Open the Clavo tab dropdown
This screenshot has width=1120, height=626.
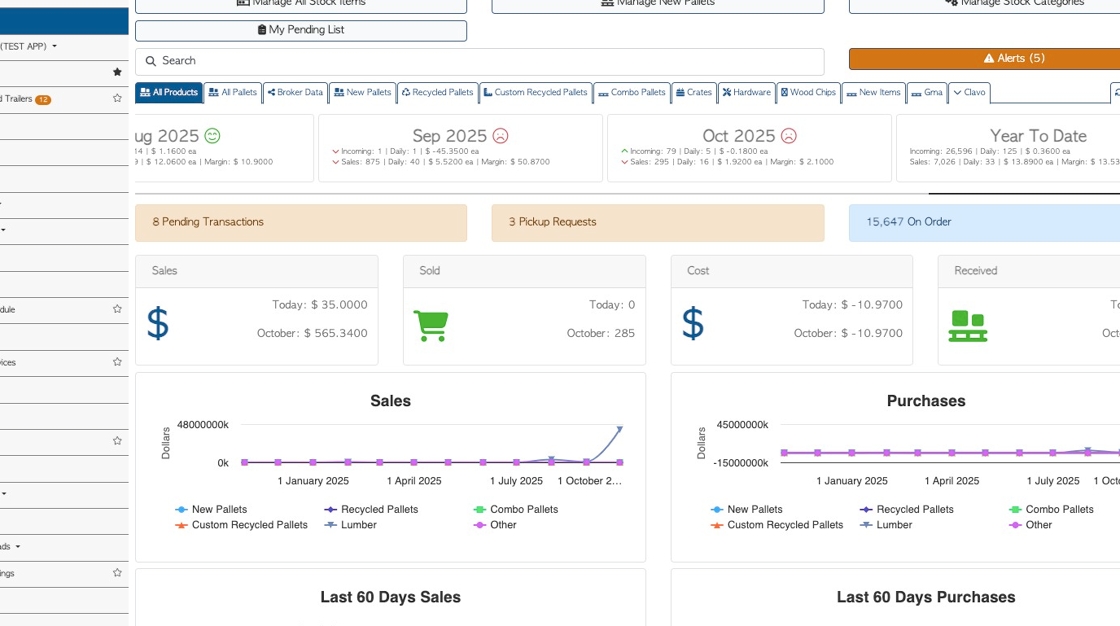point(969,93)
